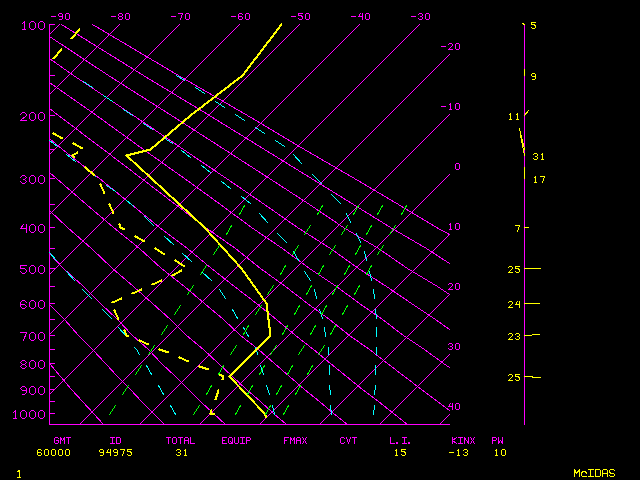Click the CYT column header
This screenshot has height=480, width=640.
348,440
